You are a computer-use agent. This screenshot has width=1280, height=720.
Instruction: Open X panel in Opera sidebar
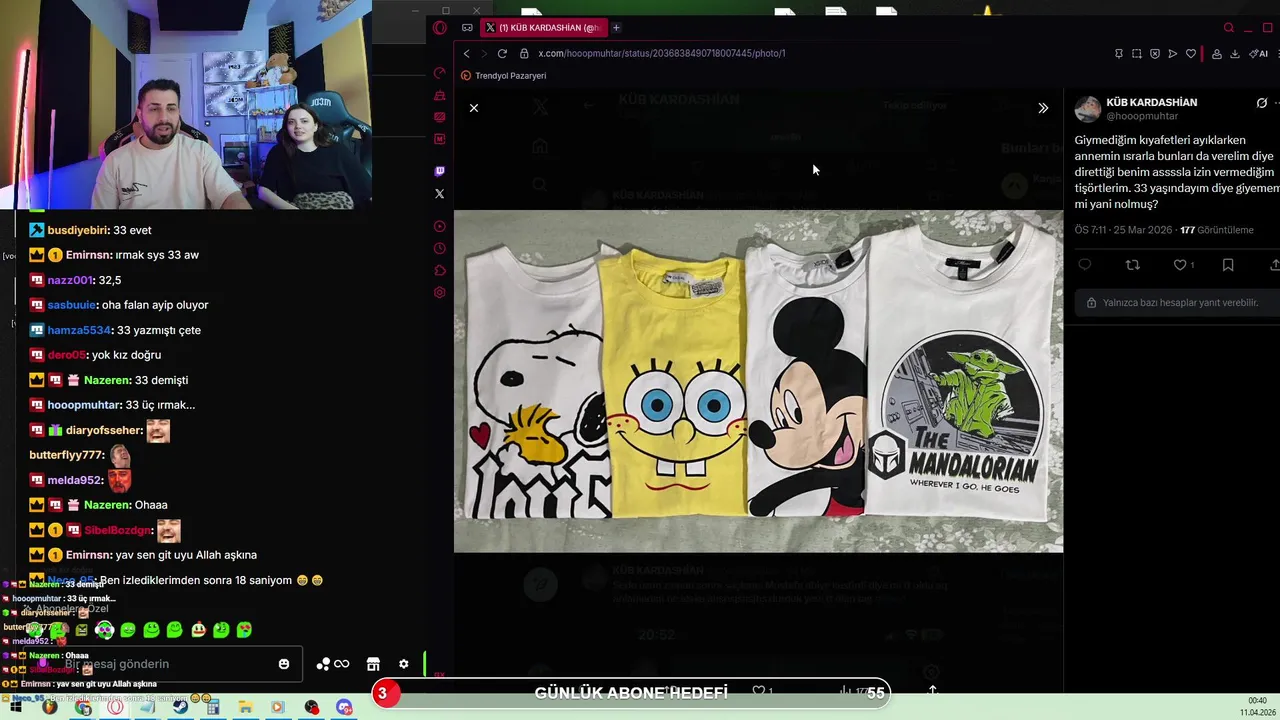tap(440, 193)
